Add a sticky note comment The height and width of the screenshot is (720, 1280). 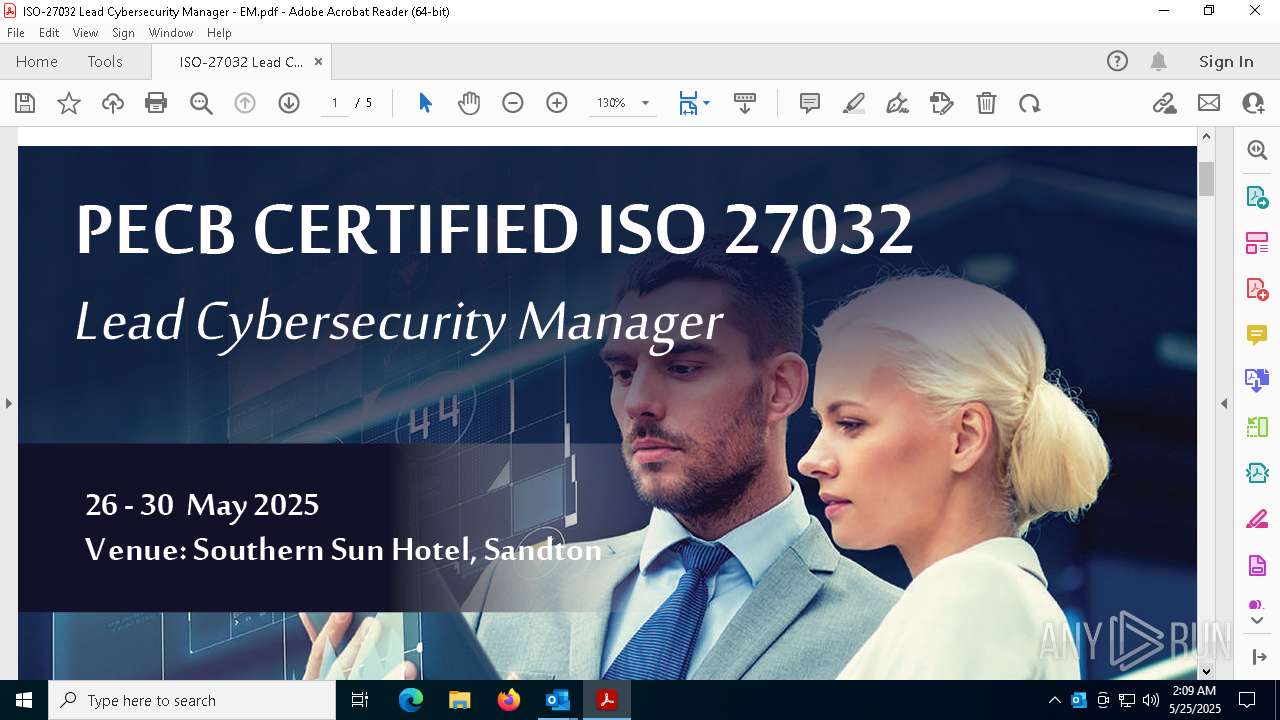point(810,103)
